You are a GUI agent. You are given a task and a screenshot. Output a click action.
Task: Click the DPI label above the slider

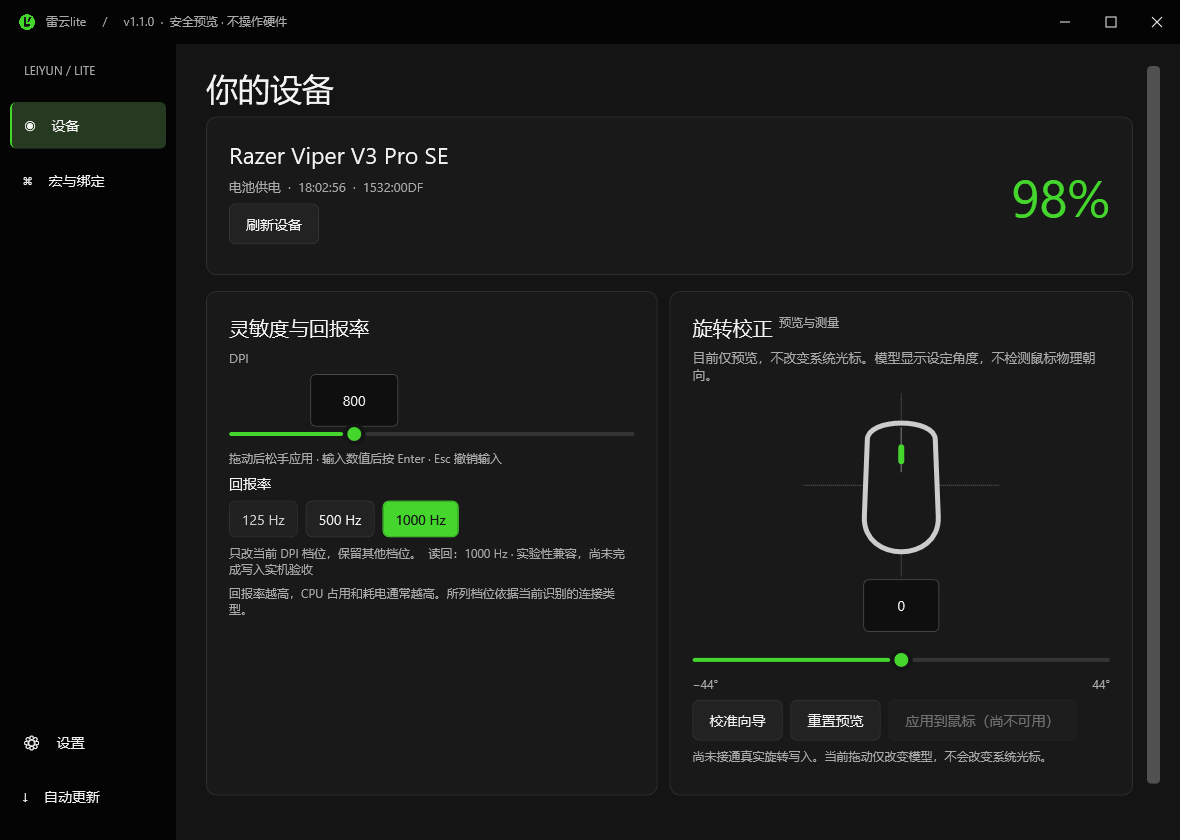click(239, 359)
